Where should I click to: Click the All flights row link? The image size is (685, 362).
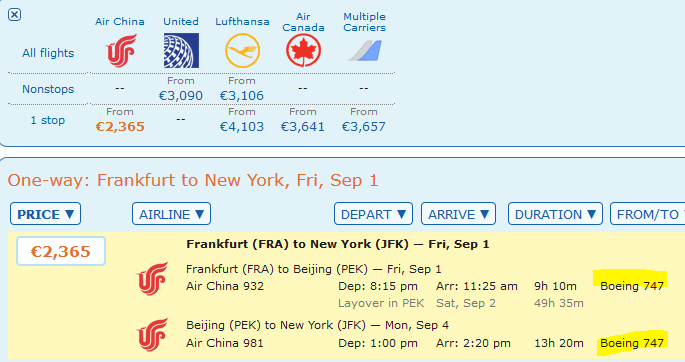click(48, 53)
